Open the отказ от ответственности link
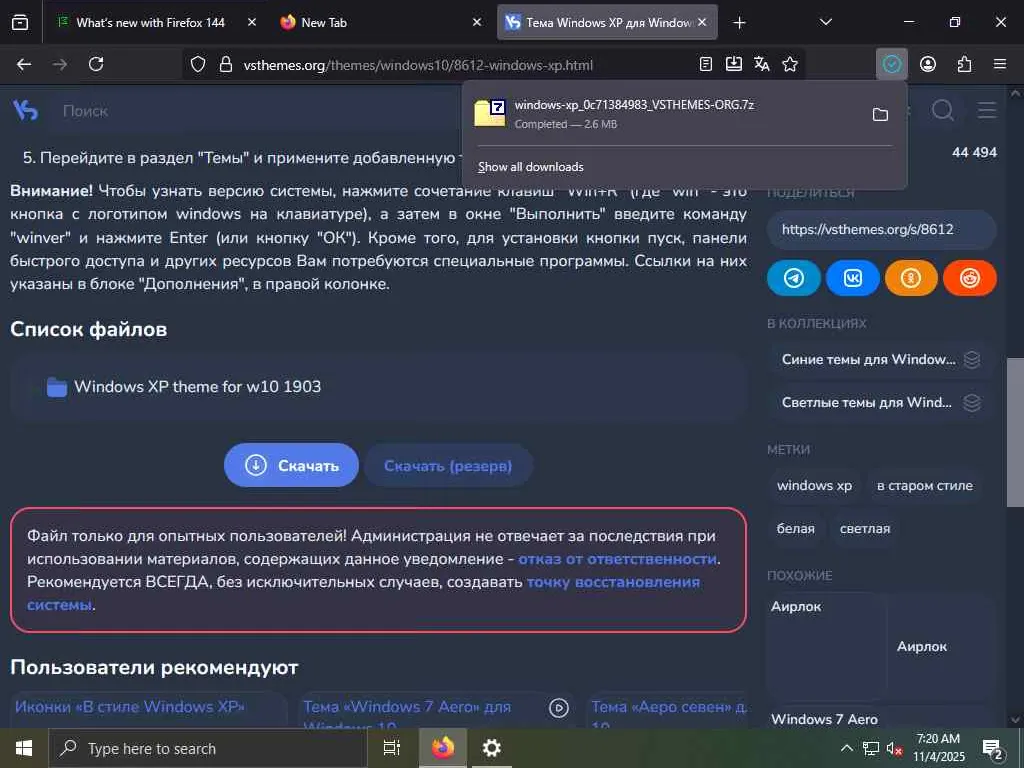 617,559
